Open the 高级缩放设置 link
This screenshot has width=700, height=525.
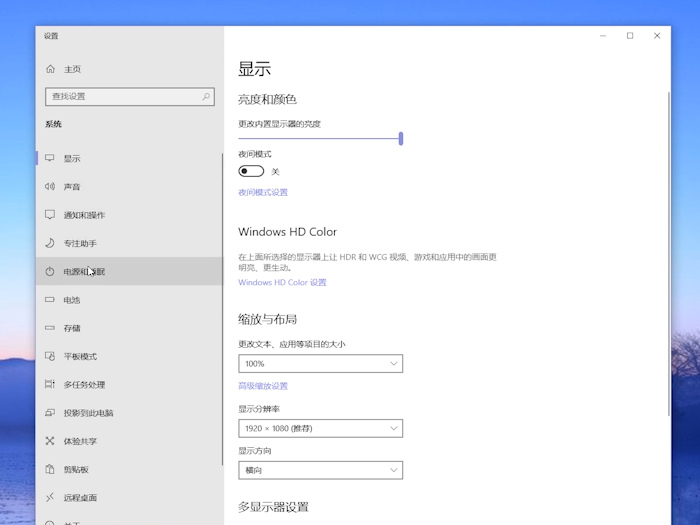click(x=263, y=386)
